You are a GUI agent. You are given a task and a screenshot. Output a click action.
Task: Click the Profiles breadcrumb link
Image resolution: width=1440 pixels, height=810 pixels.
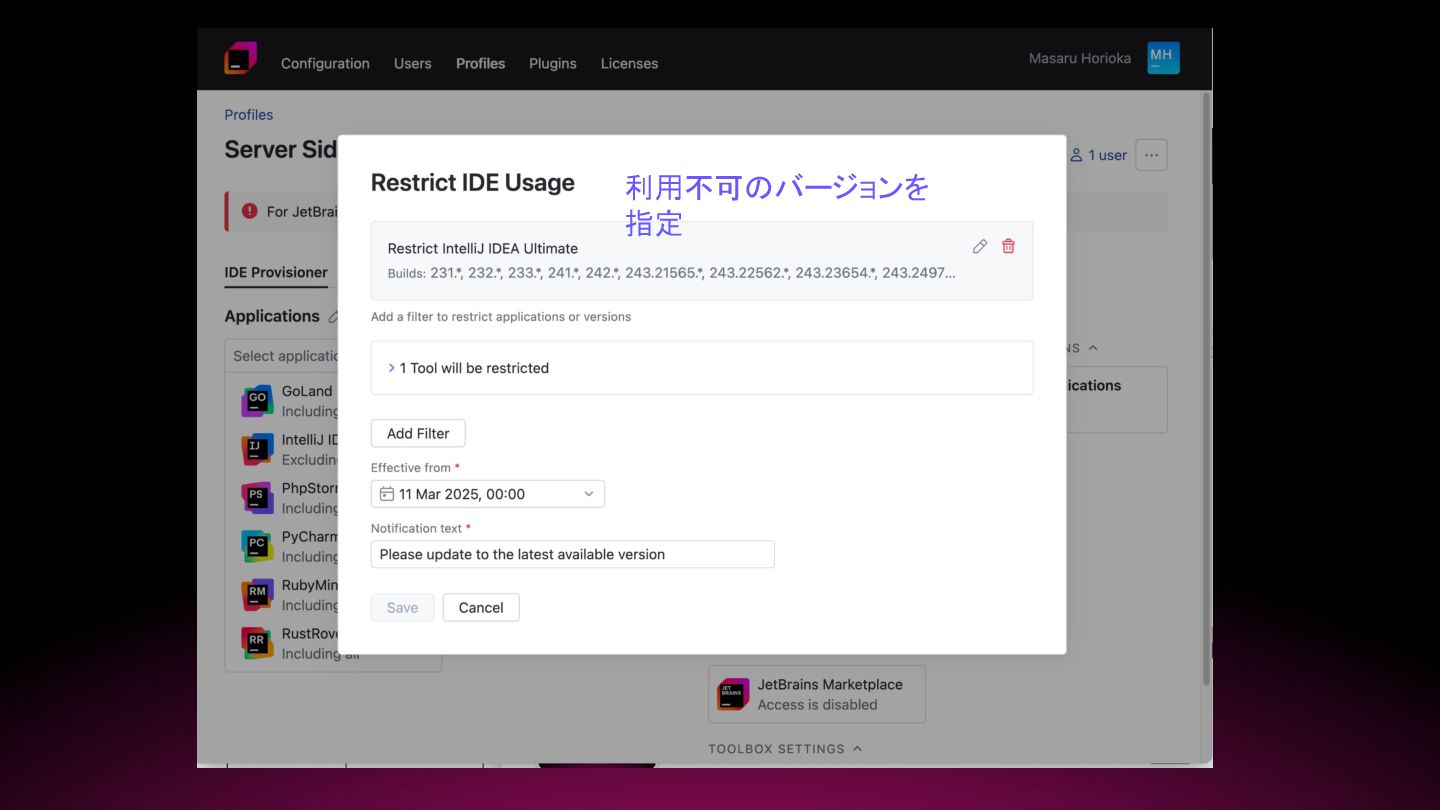pos(249,115)
